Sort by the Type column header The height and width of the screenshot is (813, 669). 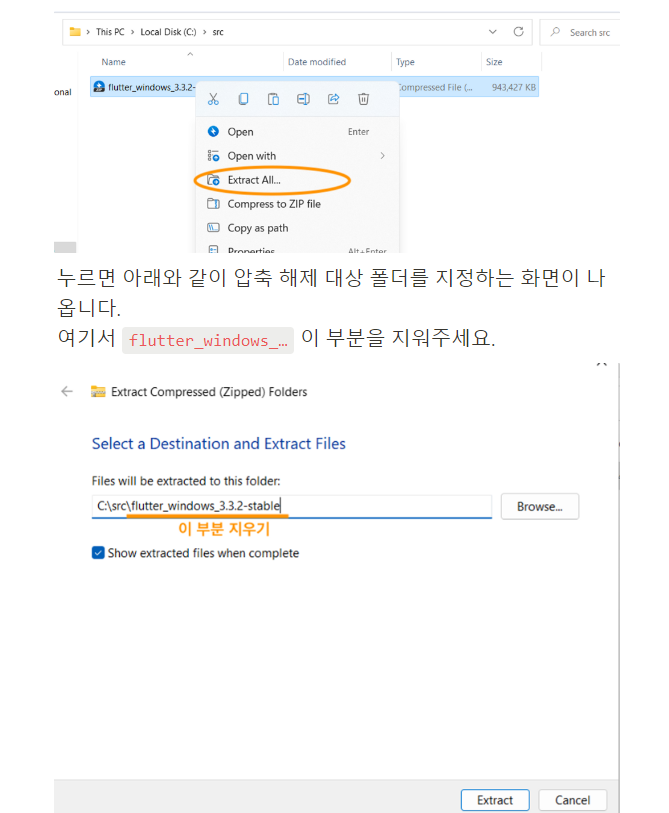click(405, 62)
